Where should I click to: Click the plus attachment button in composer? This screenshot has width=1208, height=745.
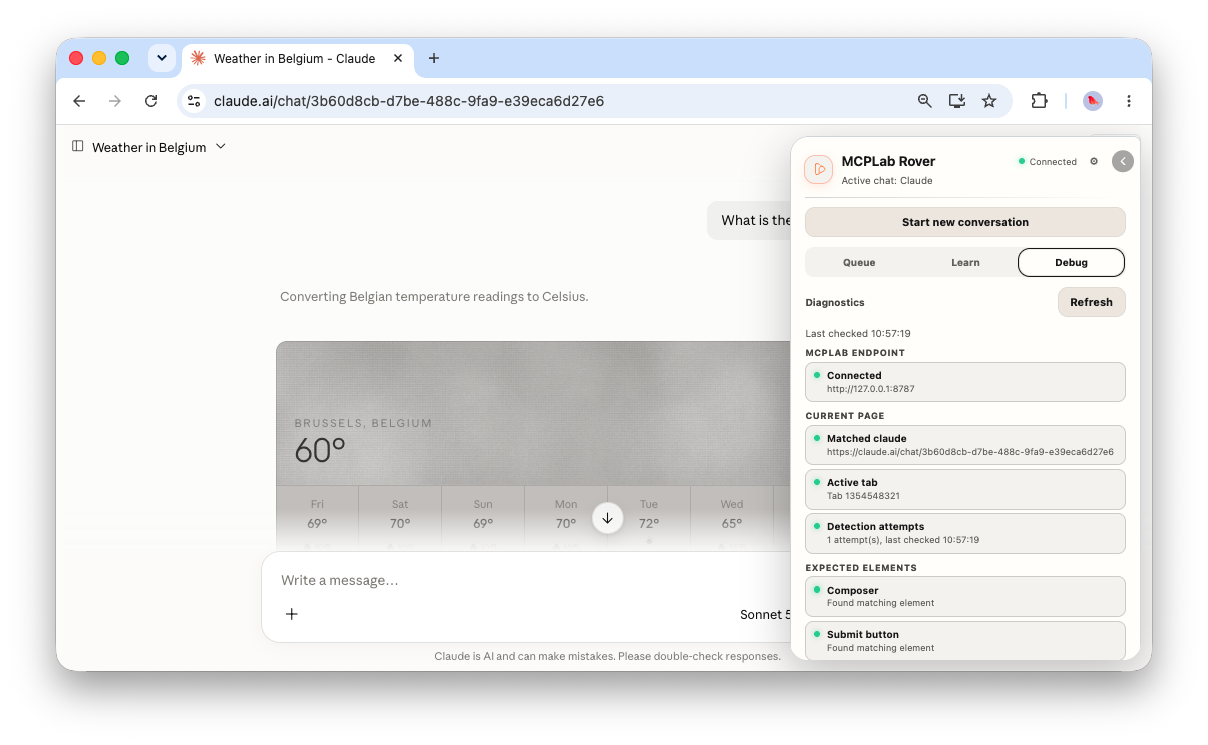(292, 614)
